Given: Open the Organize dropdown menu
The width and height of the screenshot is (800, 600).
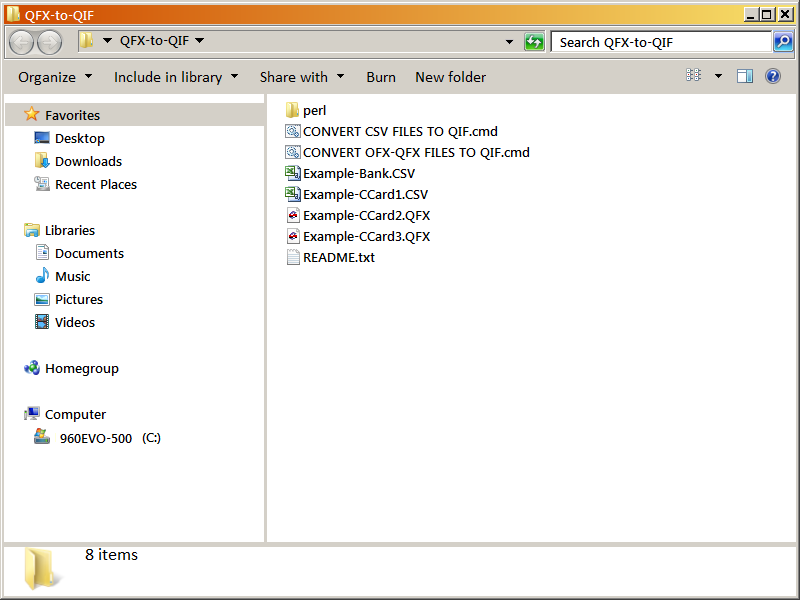Looking at the screenshot, I should (x=55, y=77).
